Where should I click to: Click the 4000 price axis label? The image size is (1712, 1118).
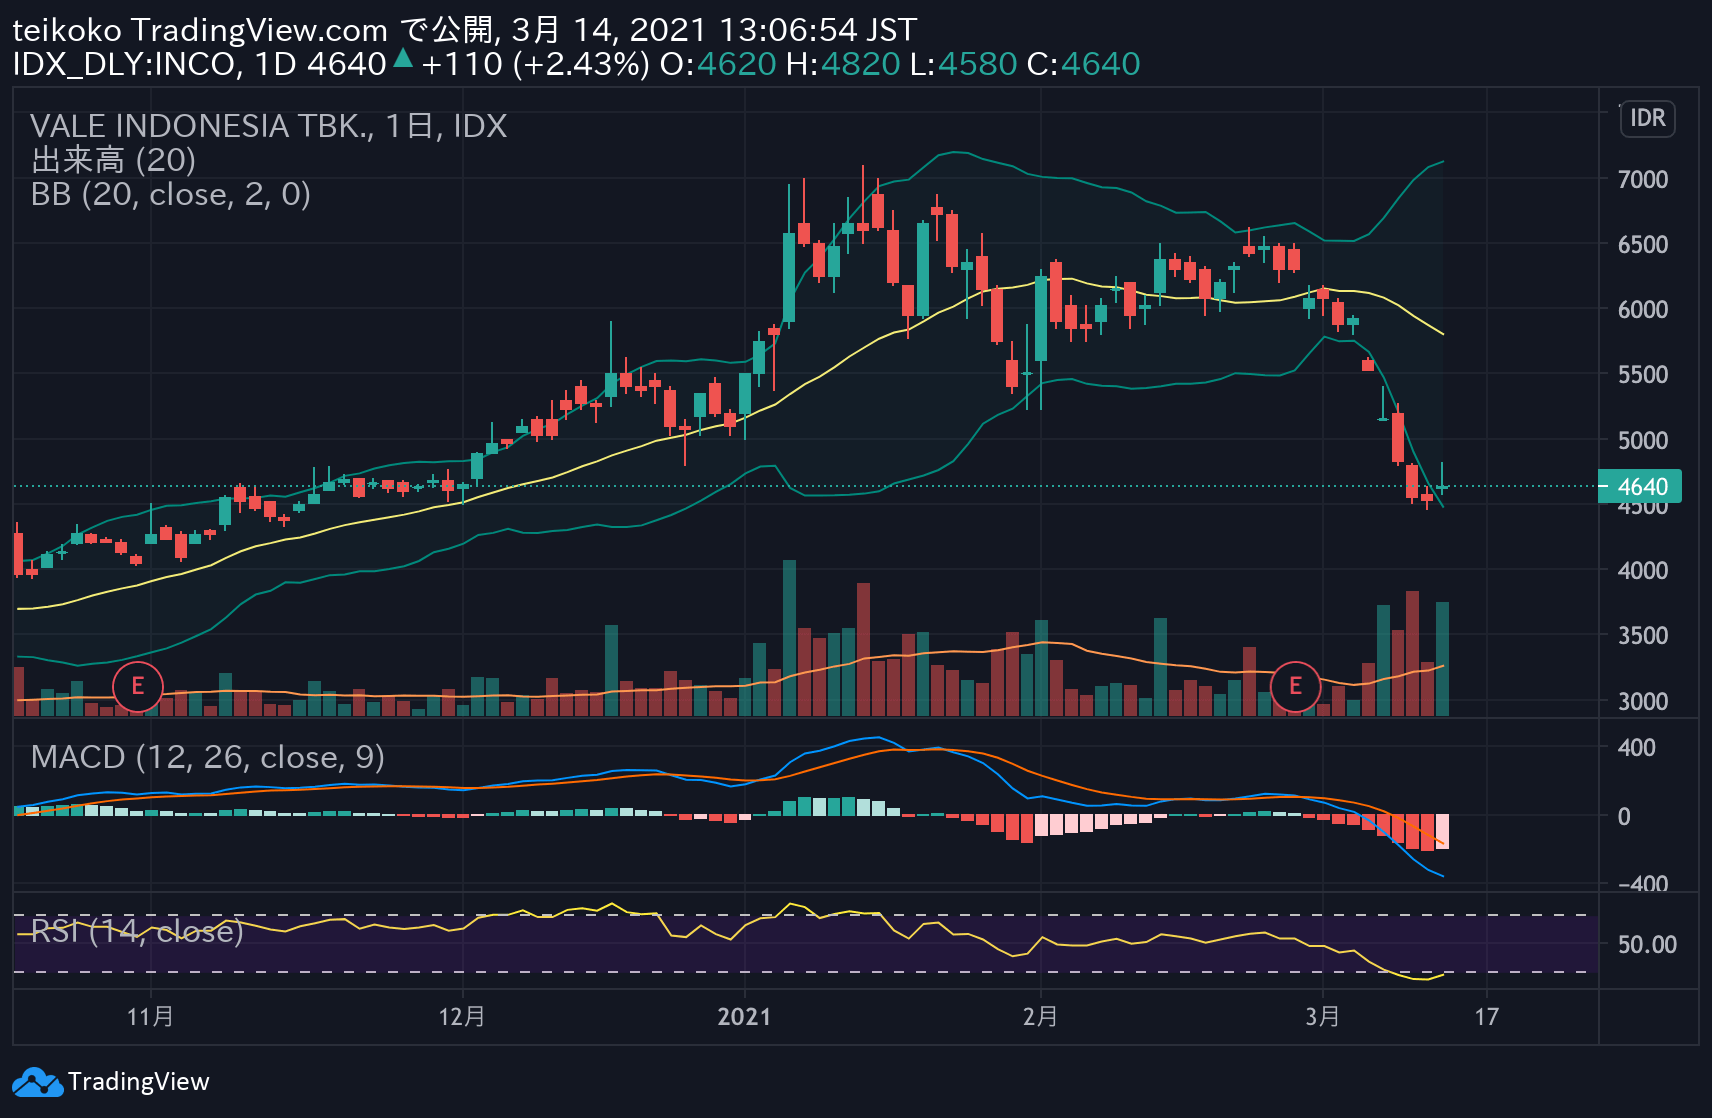[x=1643, y=571]
